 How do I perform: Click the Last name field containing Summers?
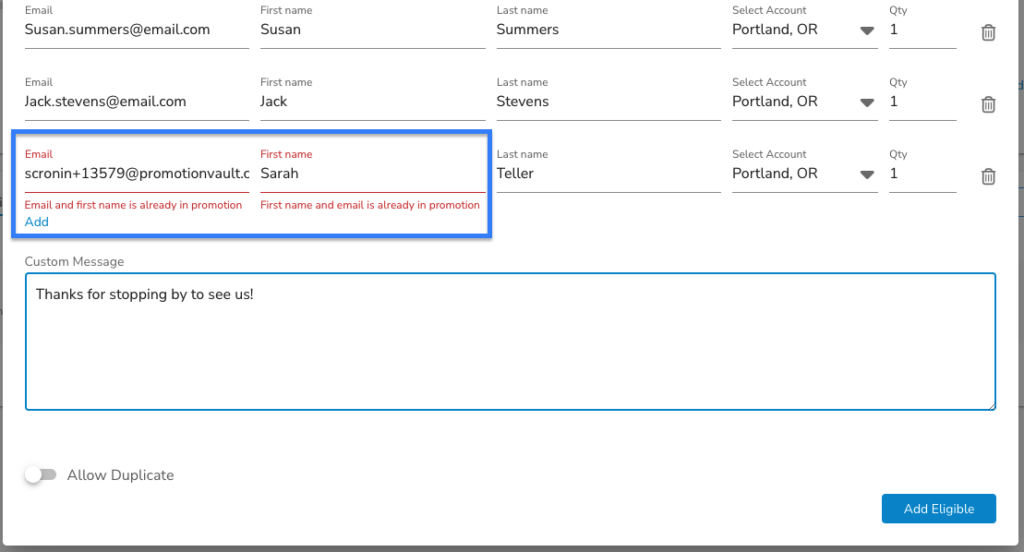click(x=609, y=30)
